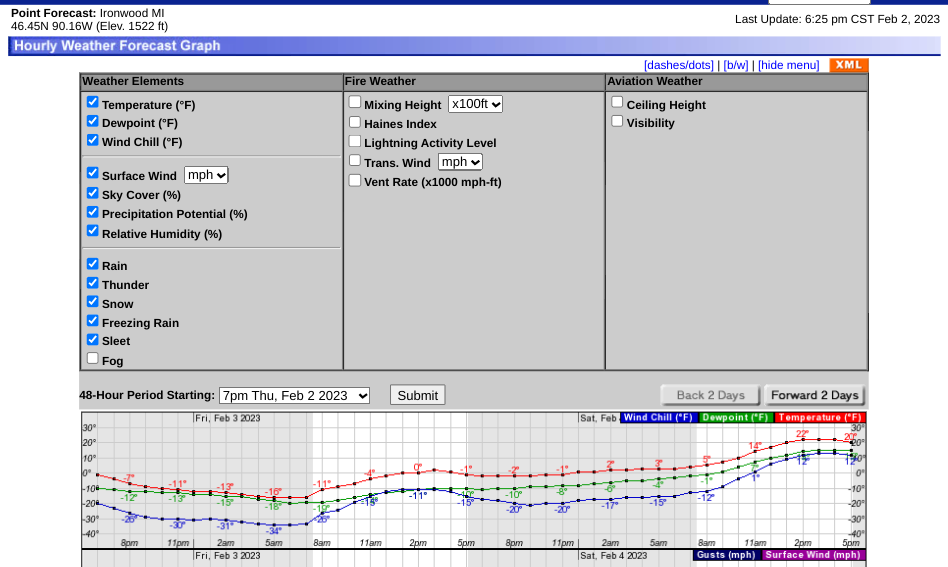The width and height of the screenshot is (948, 567).
Task: Click the Submit button
Action: click(x=418, y=395)
